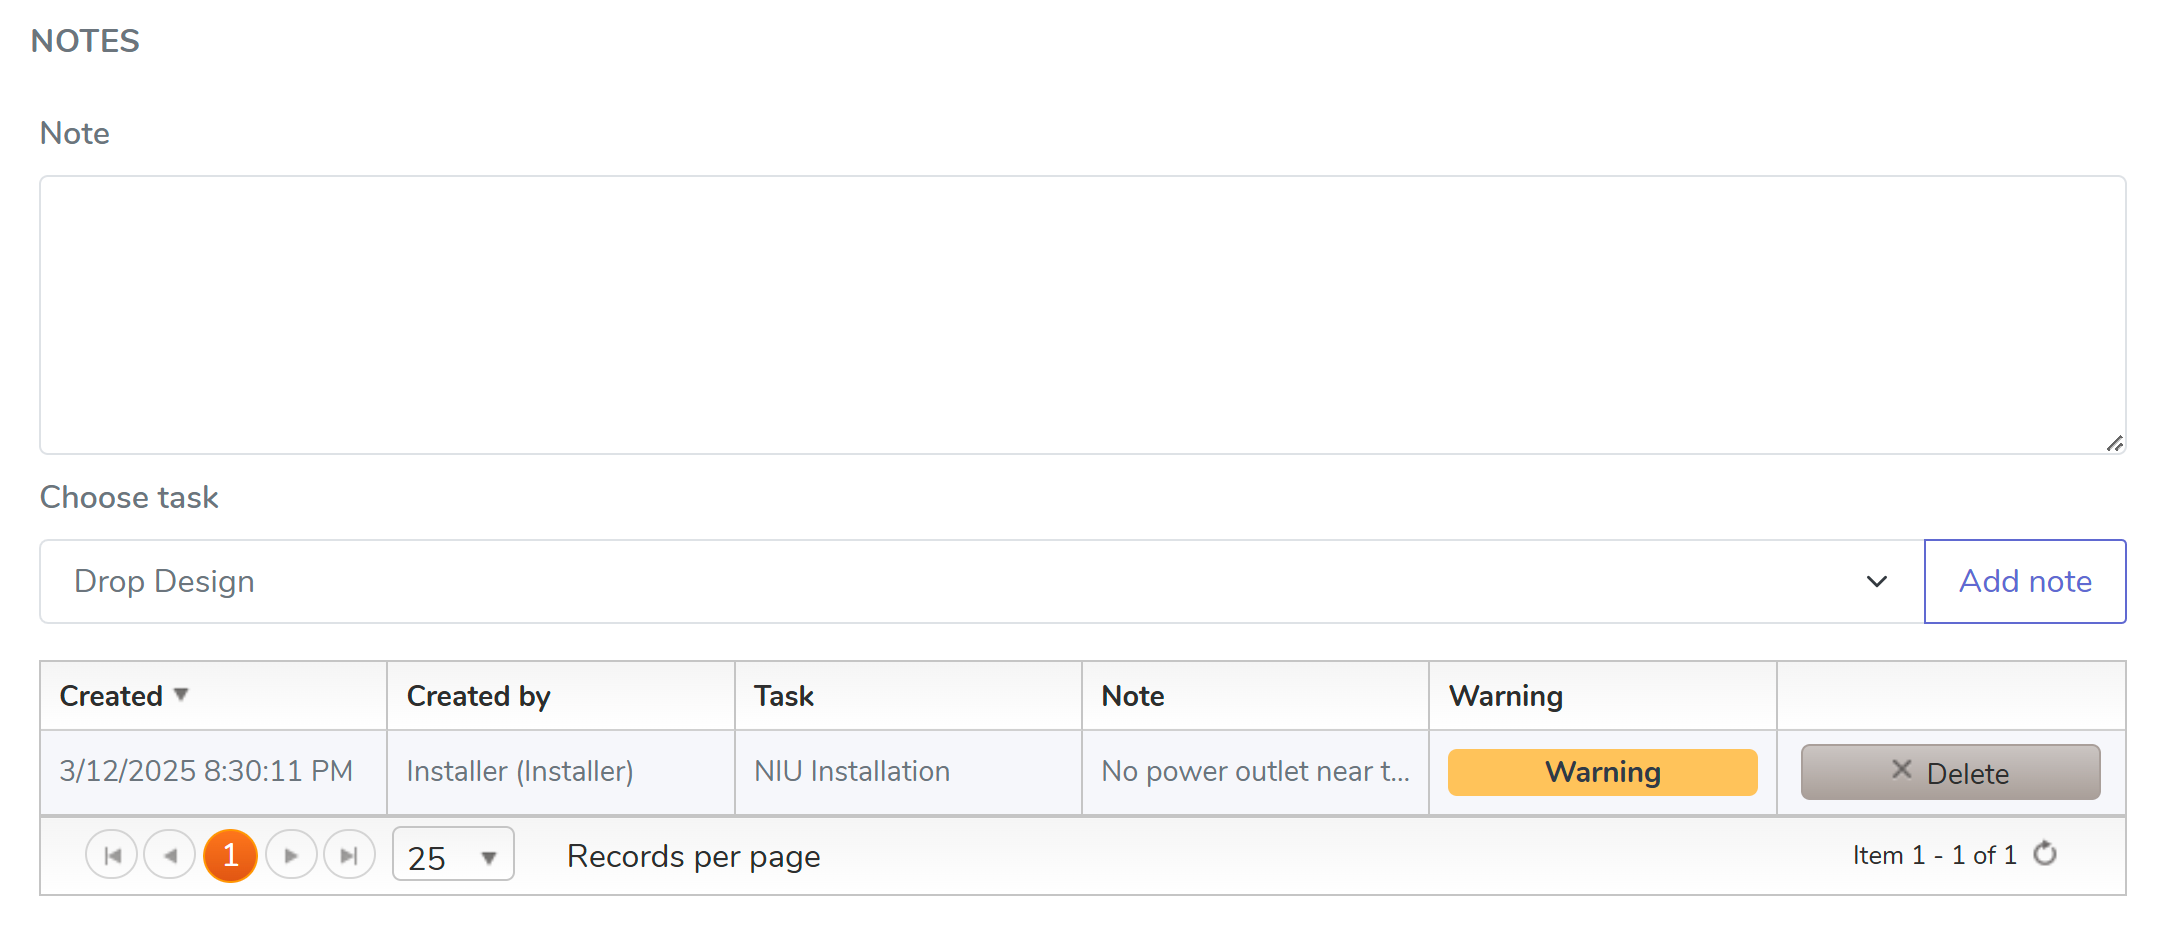This screenshot has height=942, width=2180.
Task: Go to the first page
Action: tap(112, 856)
